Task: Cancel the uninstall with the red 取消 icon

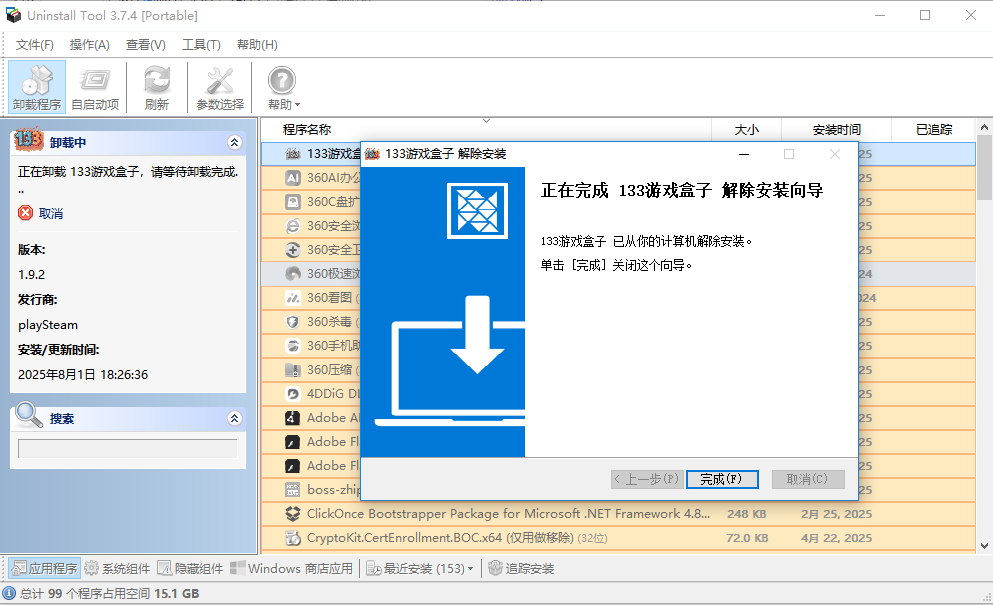Action: point(23,210)
